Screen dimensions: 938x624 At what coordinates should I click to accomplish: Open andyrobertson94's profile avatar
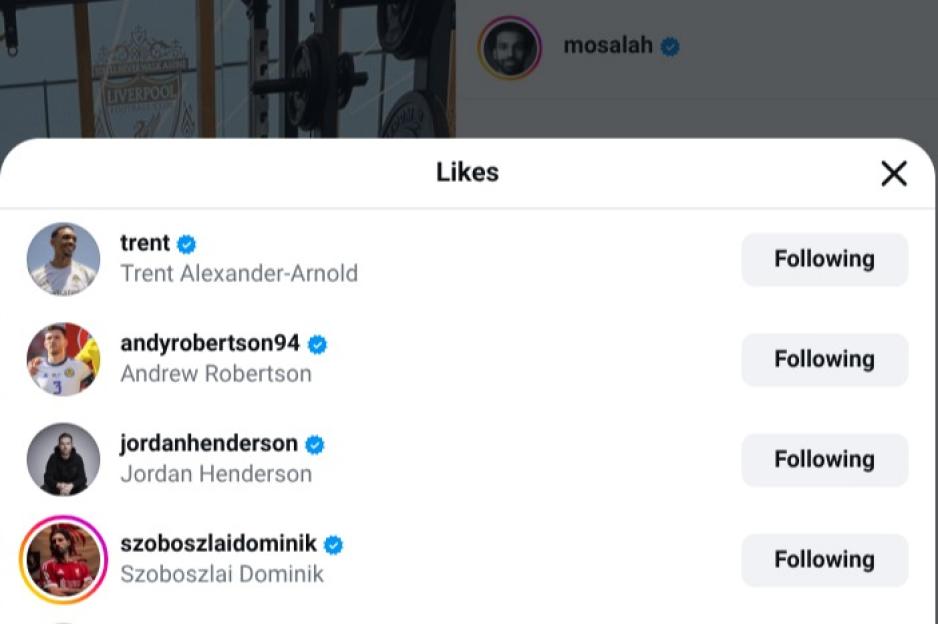click(x=62, y=359)
